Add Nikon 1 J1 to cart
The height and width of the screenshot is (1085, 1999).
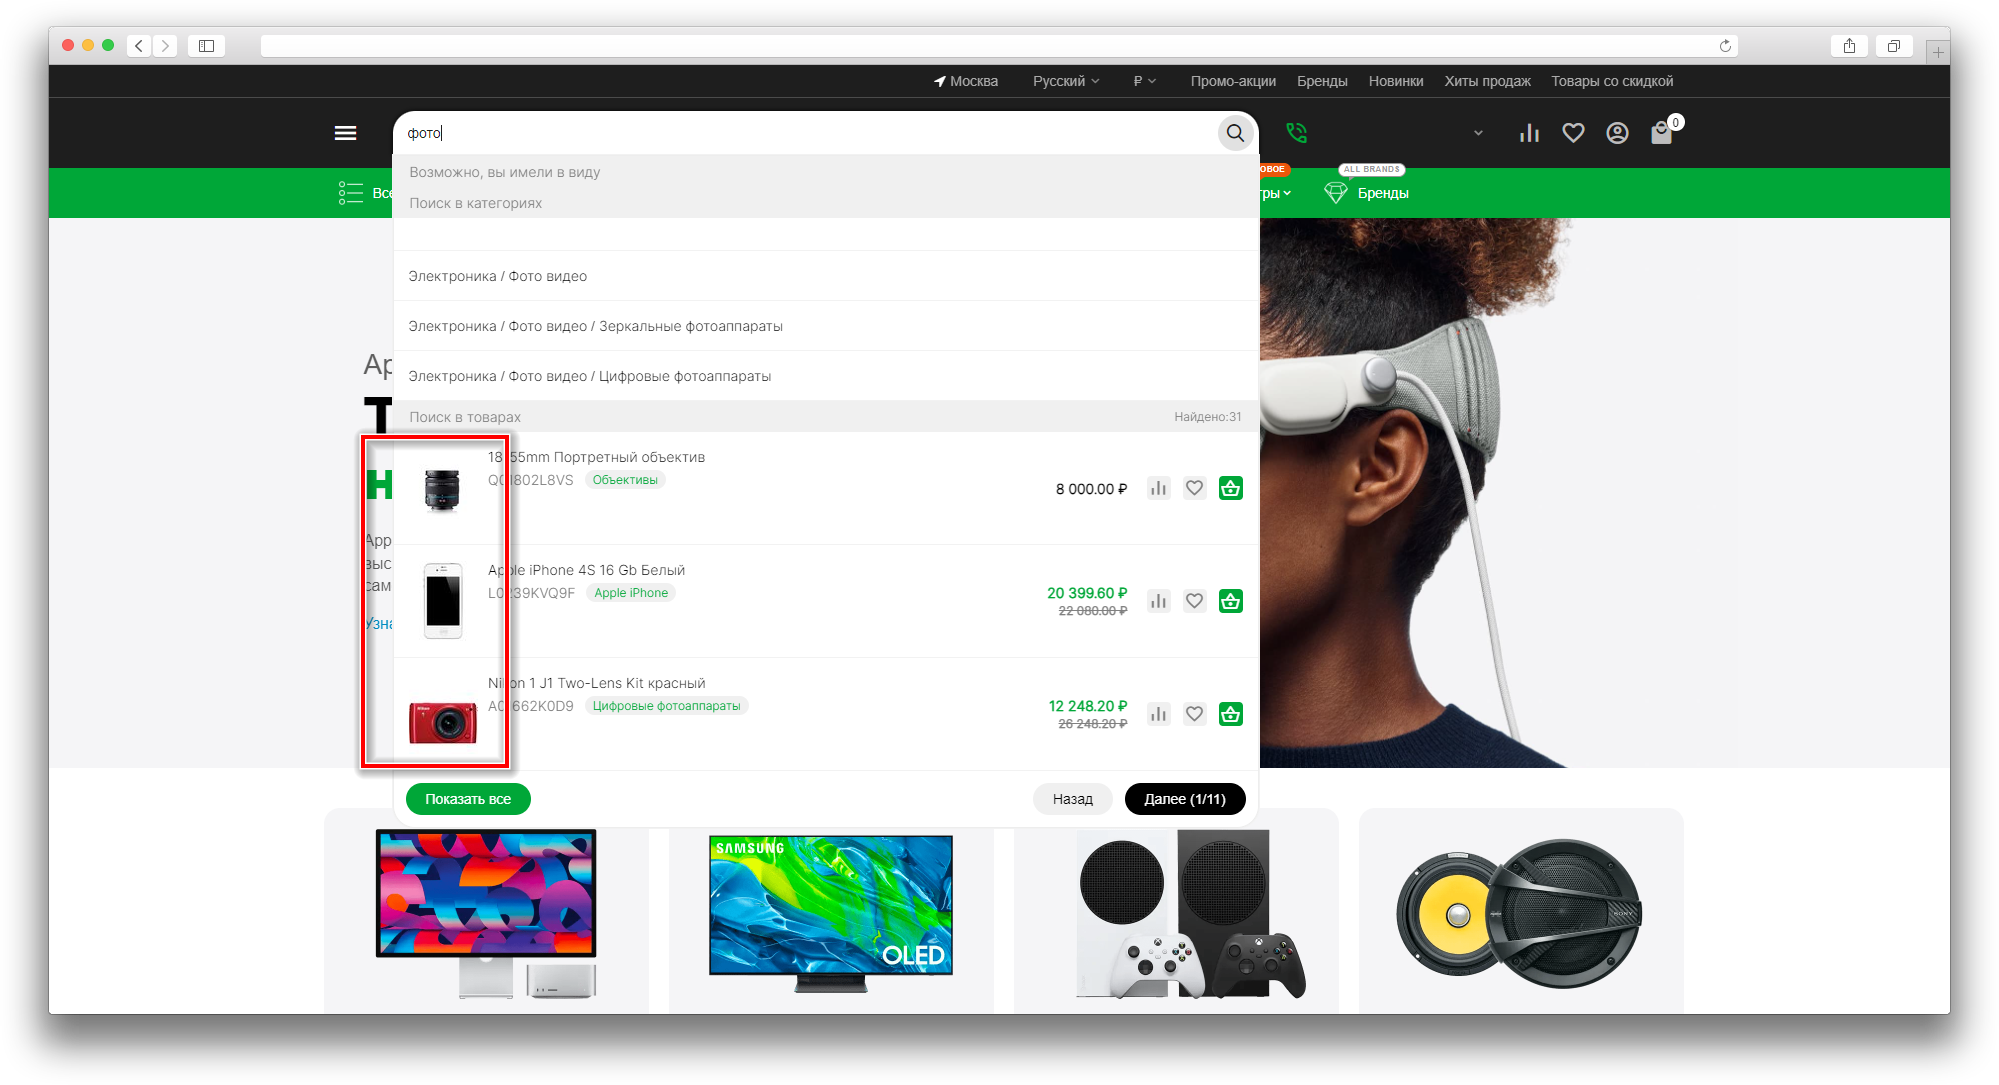1230,714
